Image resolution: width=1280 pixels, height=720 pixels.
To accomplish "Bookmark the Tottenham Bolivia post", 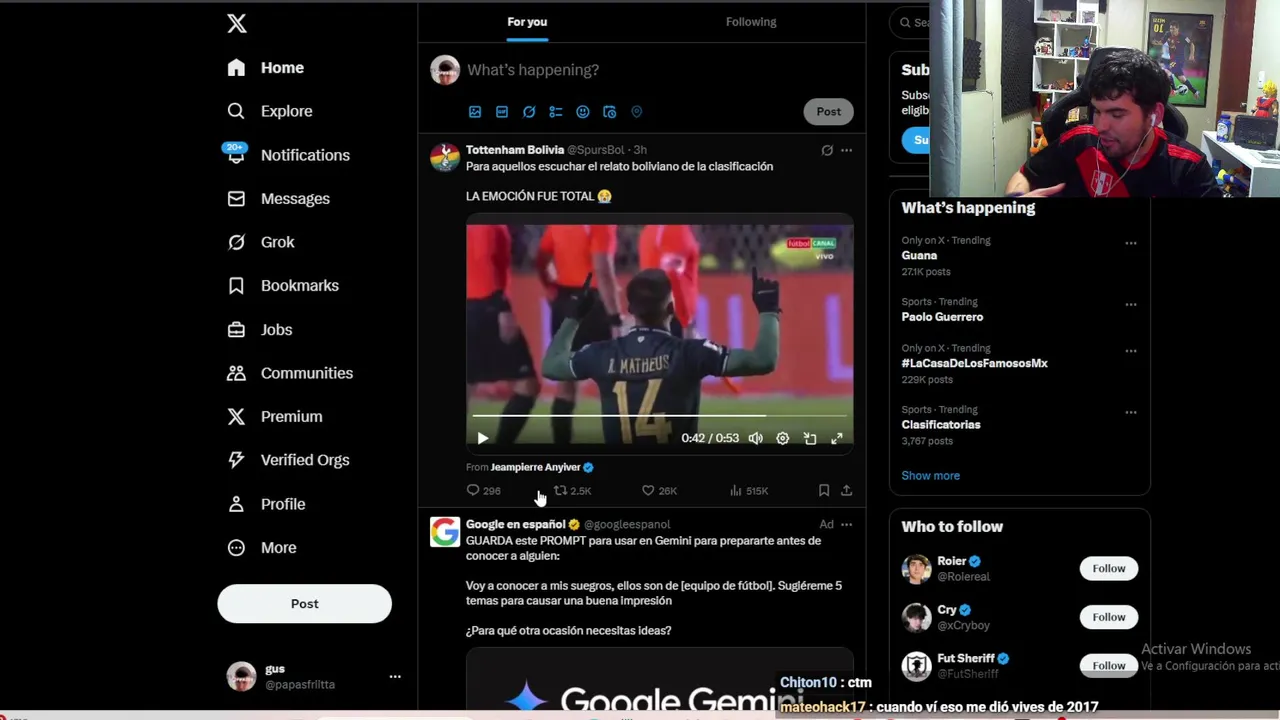I will (824, 490).
